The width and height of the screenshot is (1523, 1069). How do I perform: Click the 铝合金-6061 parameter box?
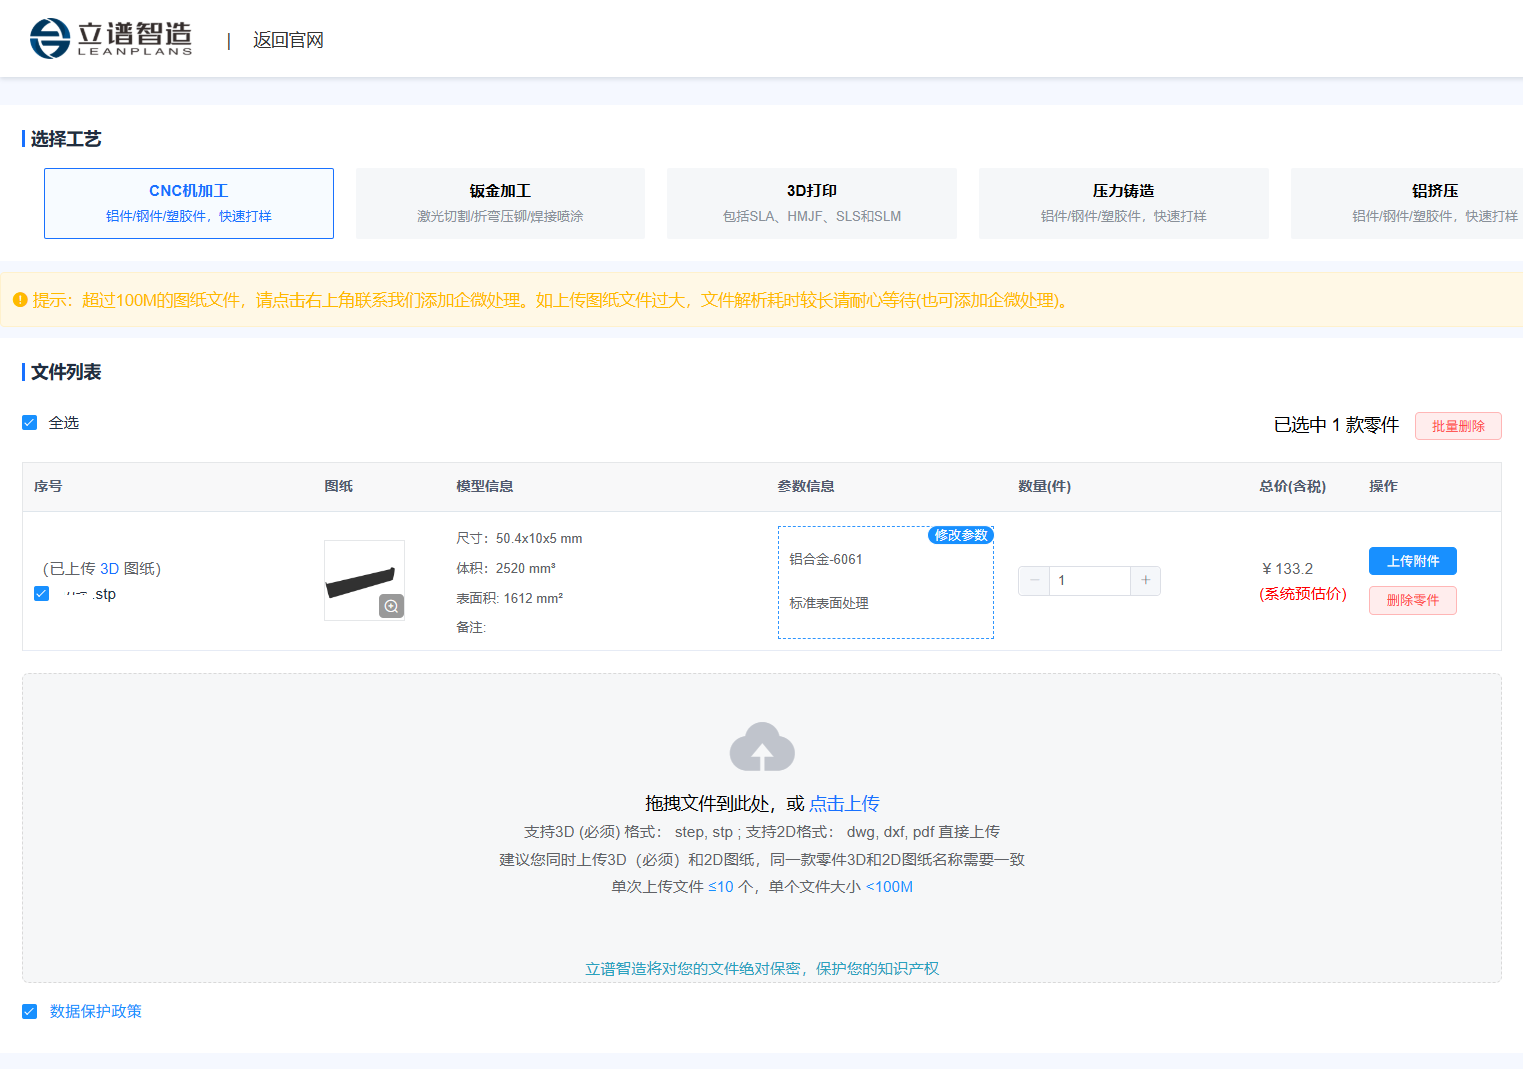click(886, 582)
